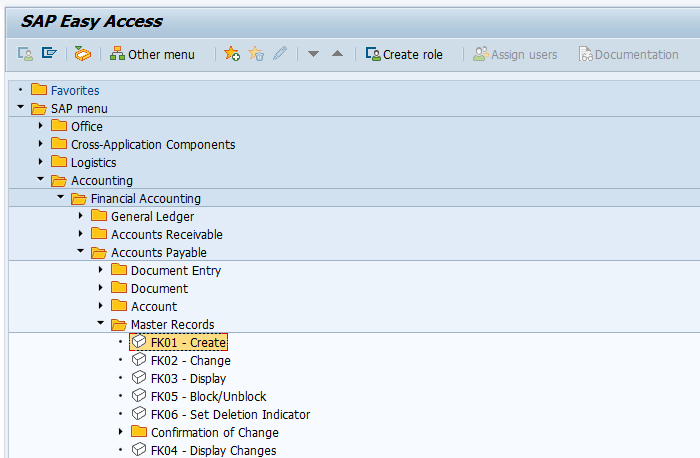Select the Cross-Application Components label
The image size is (700, 458).
click(153, 145)
